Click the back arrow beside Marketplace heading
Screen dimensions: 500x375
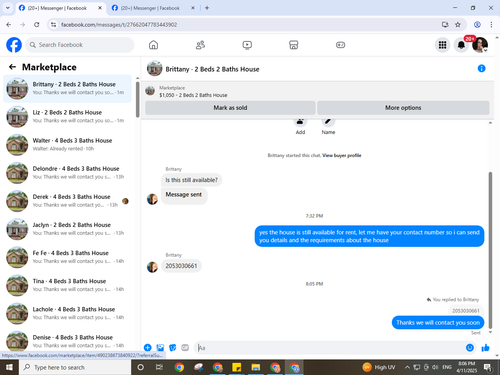pos(12,67)
